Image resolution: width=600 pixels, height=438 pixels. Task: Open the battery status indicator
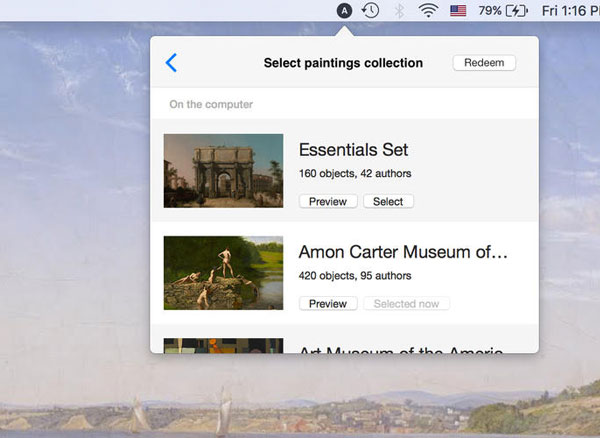503,11
